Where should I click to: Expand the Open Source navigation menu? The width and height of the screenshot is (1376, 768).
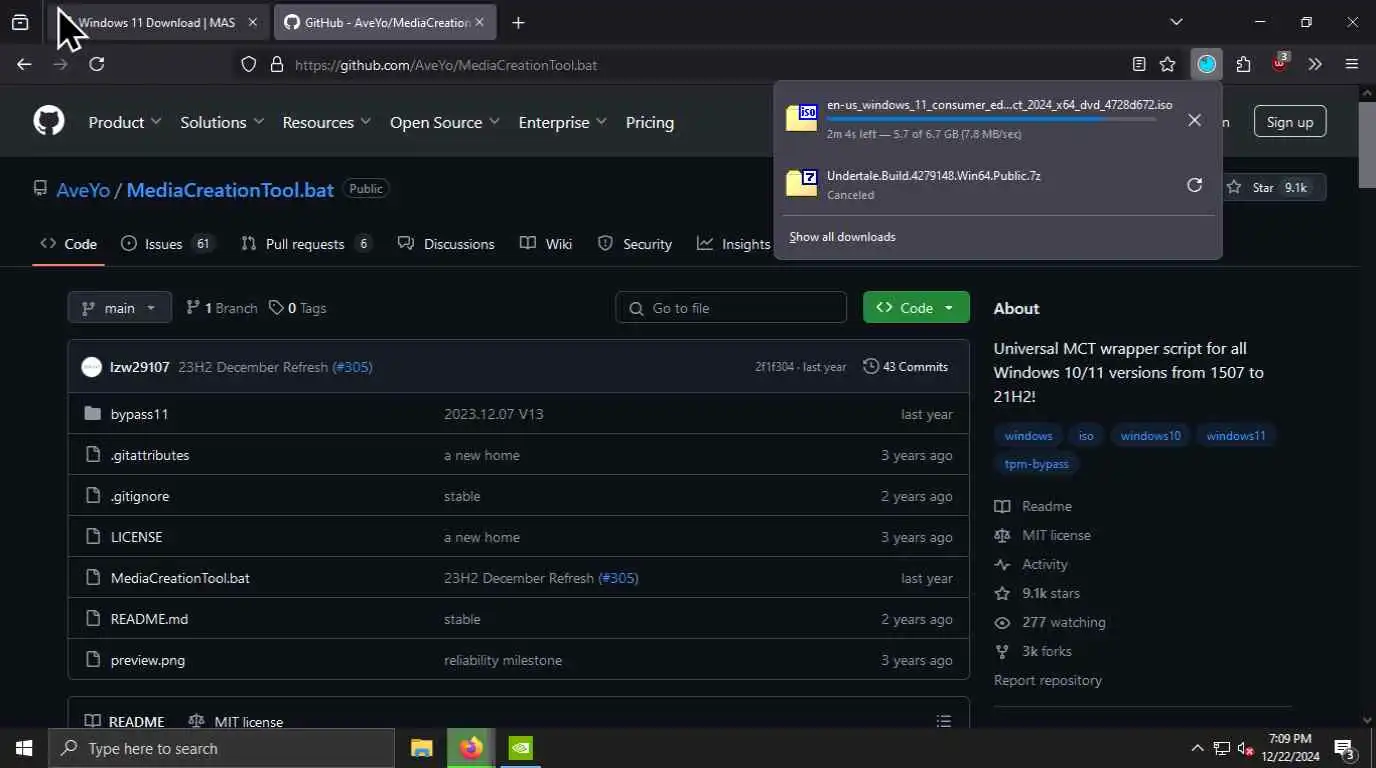(445, 122)
